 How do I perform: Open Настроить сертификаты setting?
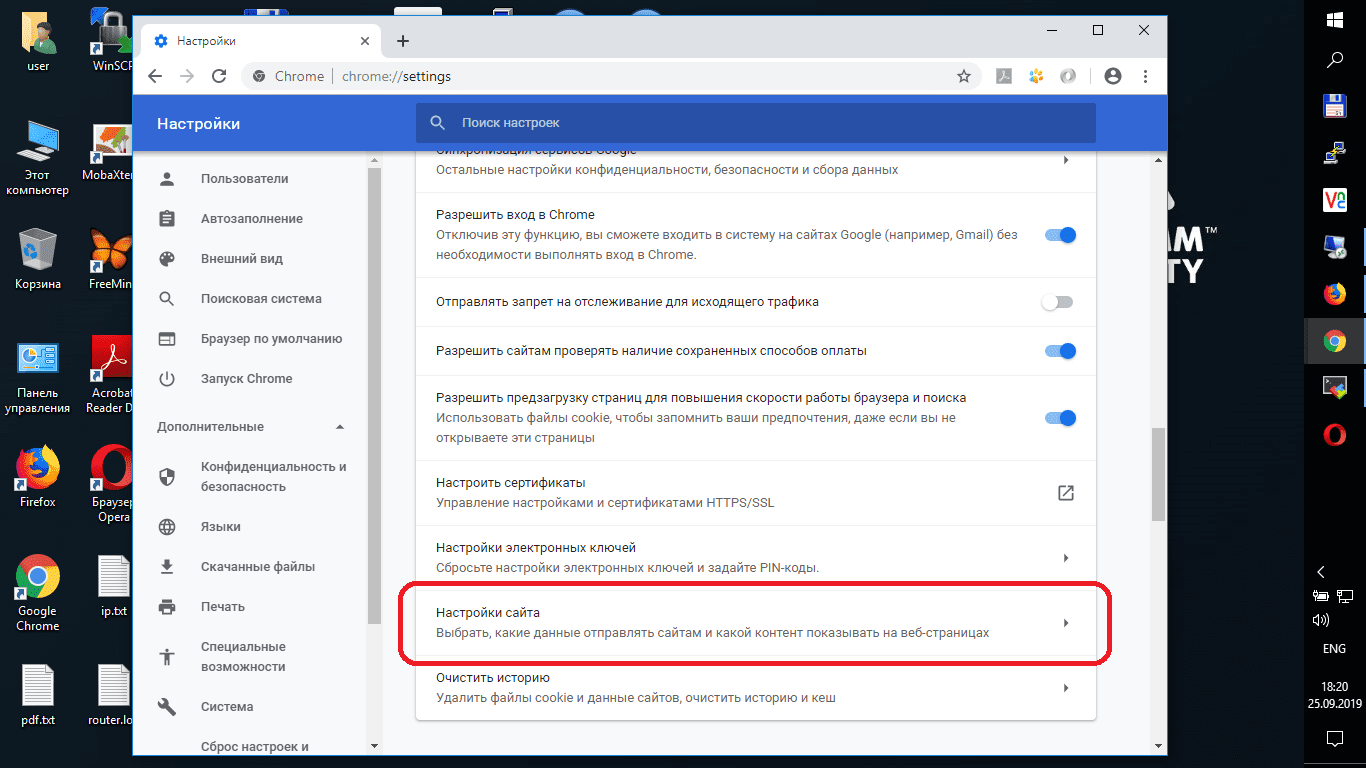(x=756, y=492)
